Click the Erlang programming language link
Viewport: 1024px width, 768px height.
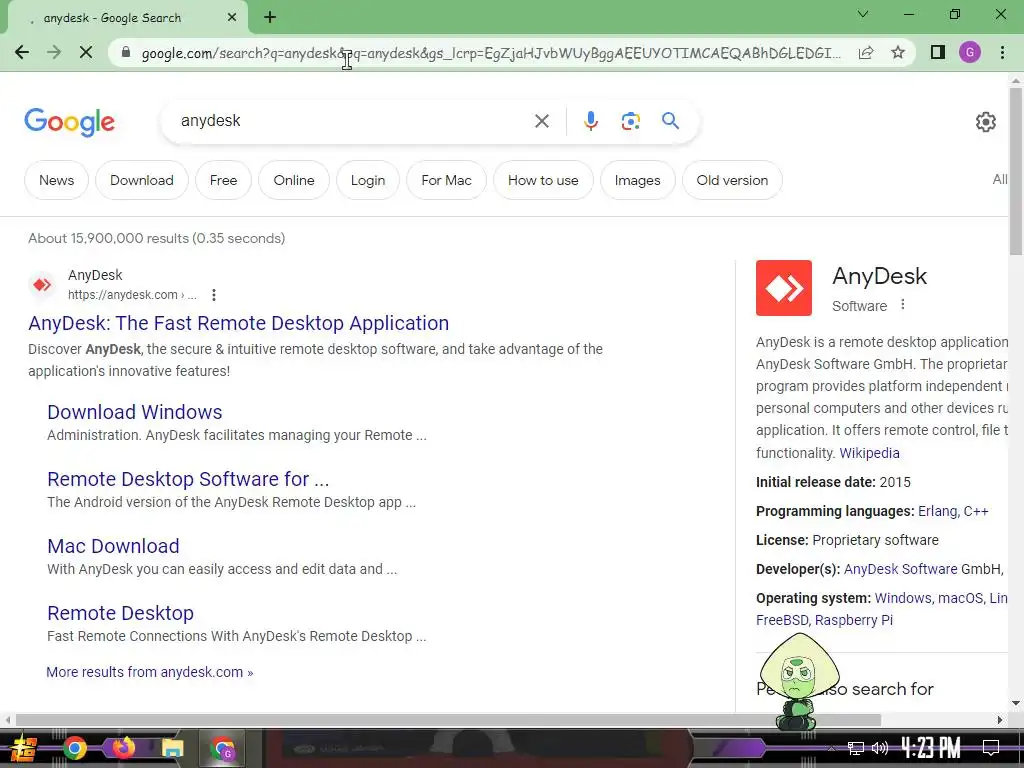[938, 511]
